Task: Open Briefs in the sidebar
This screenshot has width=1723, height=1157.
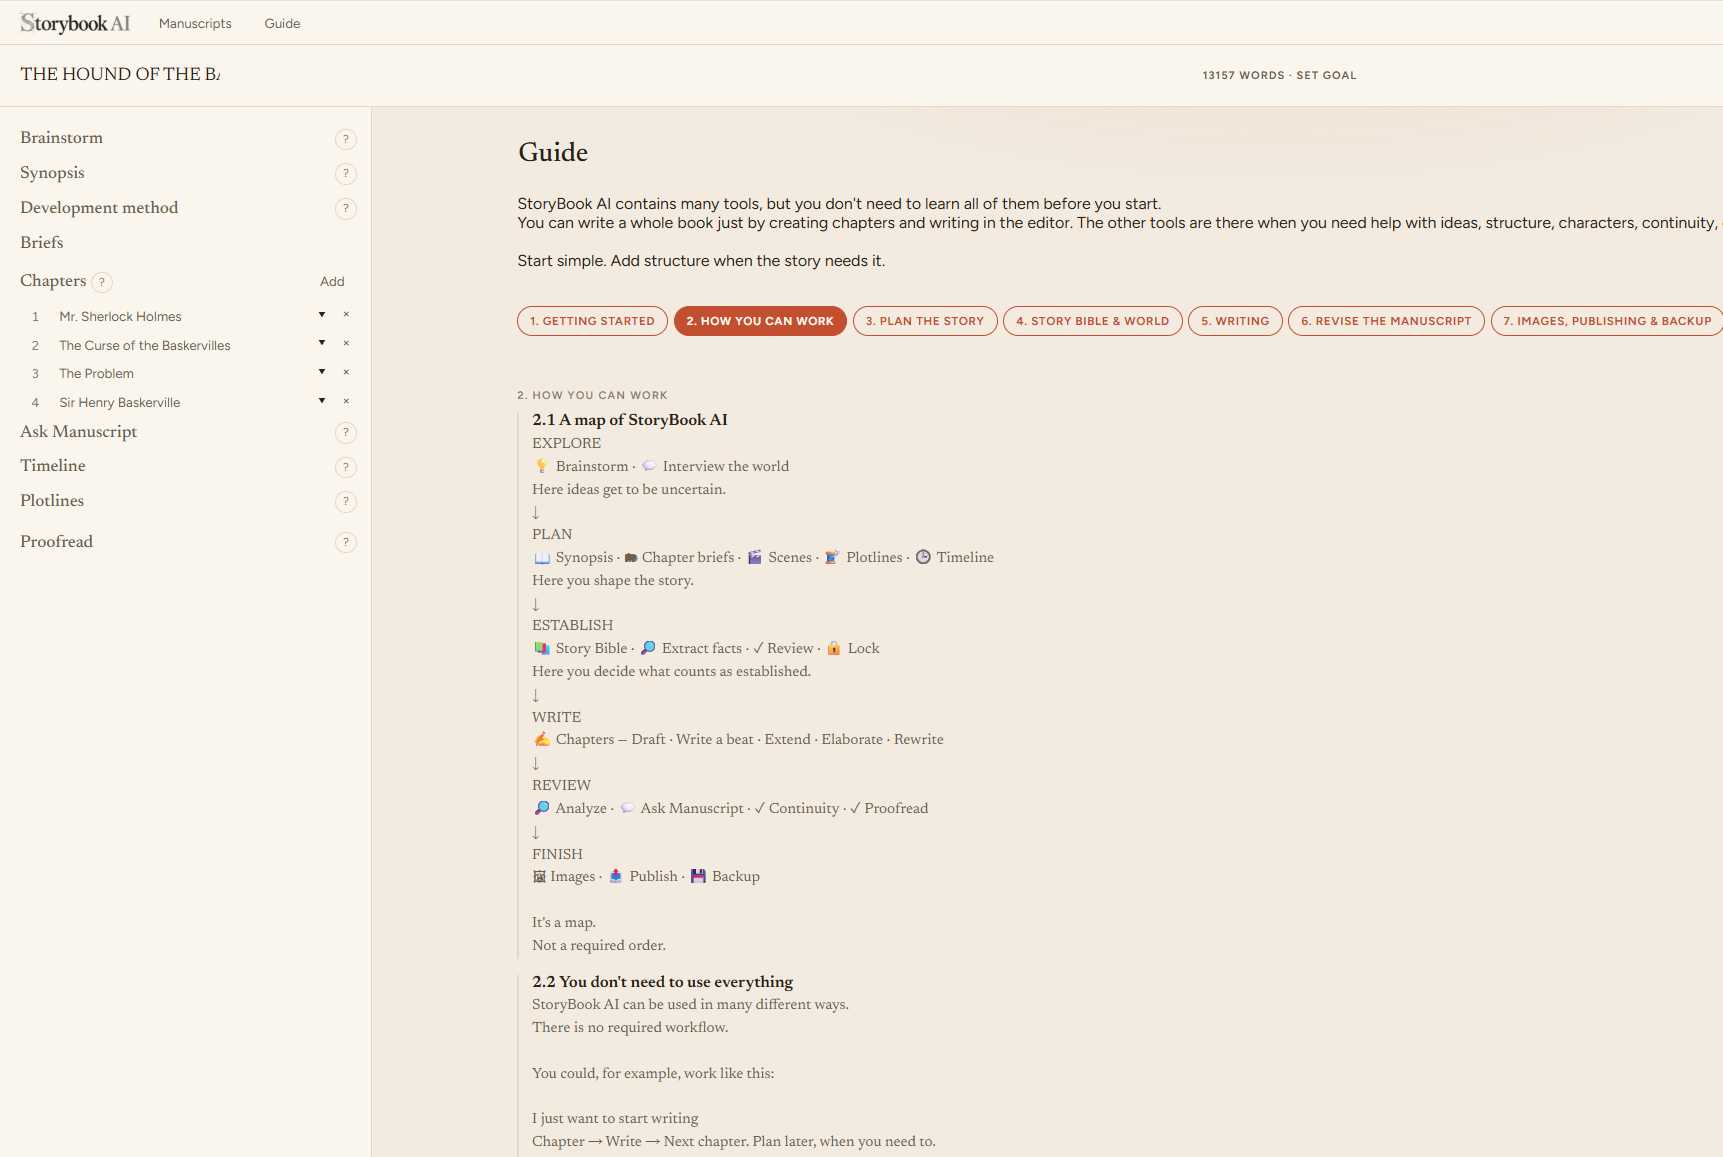Action: point(42,243)
